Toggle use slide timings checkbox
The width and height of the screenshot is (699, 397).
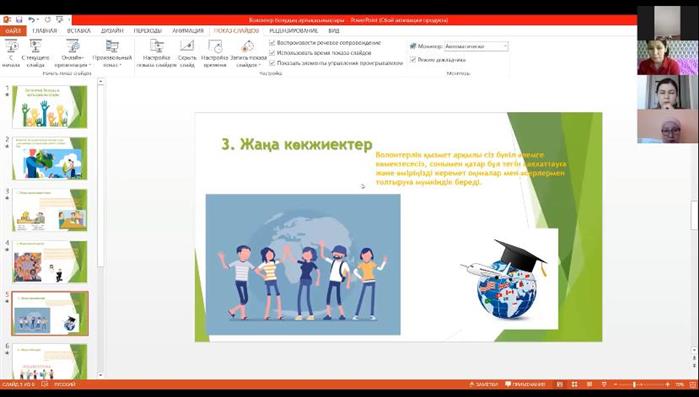(x=272, y=53)
